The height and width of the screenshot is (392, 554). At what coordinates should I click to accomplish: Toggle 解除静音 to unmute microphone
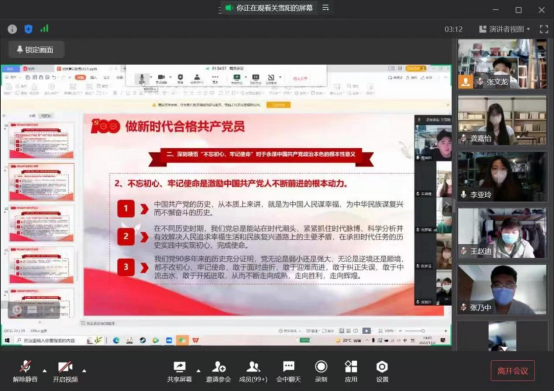pos(25,371)
